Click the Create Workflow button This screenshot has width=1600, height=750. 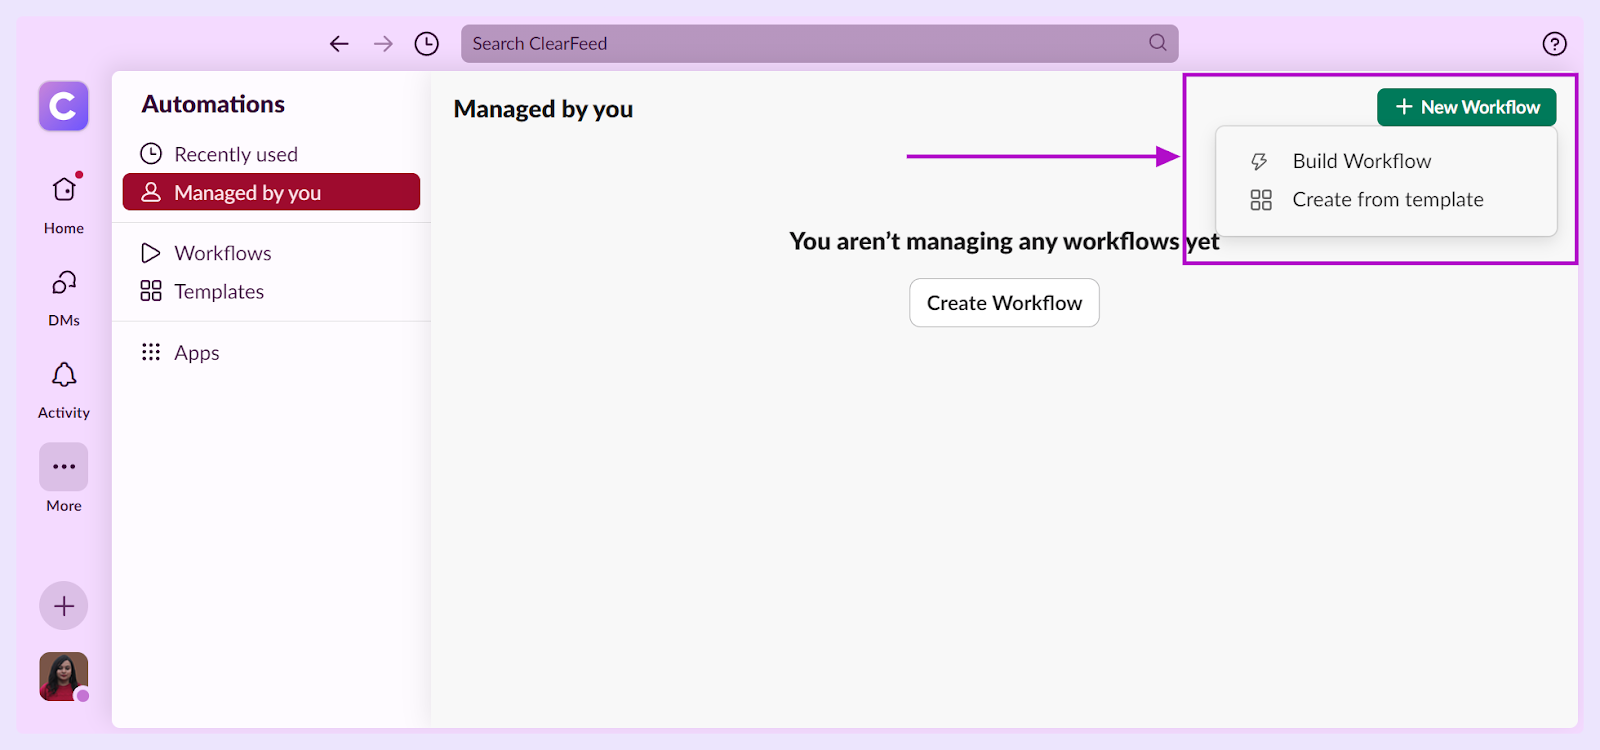tap(1004, 303)
